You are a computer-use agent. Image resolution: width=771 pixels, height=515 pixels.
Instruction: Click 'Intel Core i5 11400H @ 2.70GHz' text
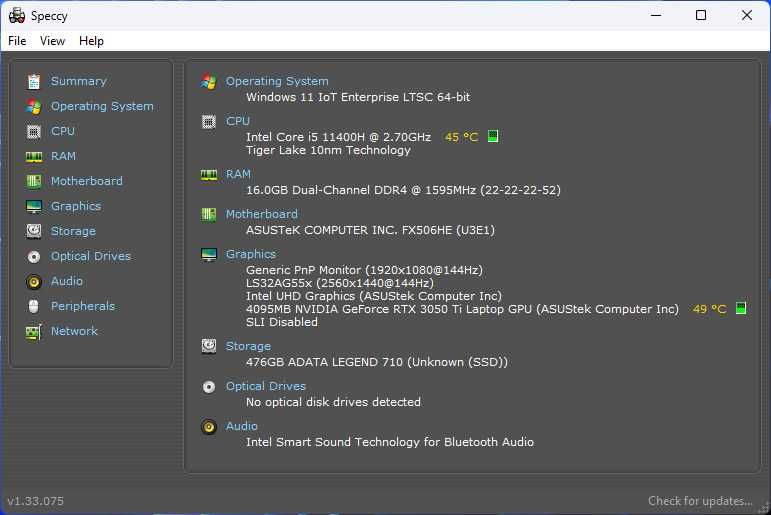(338, 137)
